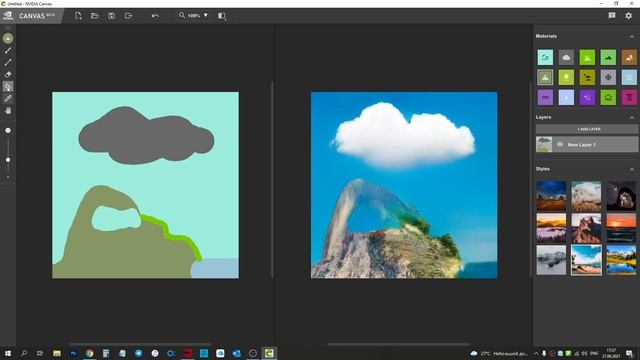
Task: Click the zoom magnifier icon
Action: tap(182, 16)
